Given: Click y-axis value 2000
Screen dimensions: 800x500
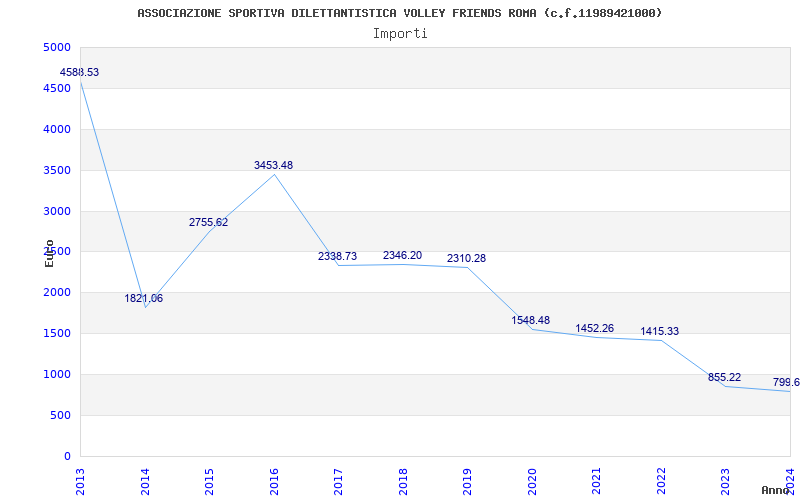Looking at the screenshot, I should coord(57,293).
